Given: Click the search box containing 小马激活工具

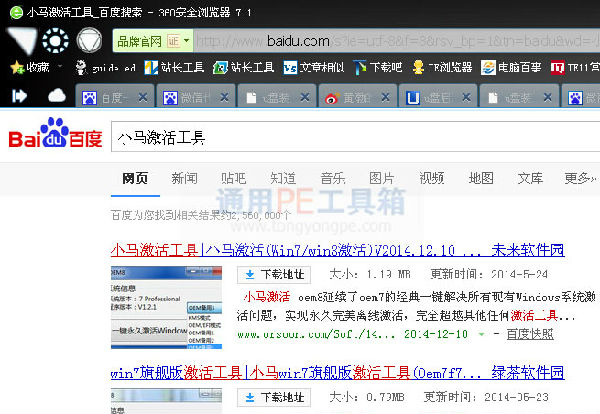Looking at the screenshot, I should [x=355, y=137].
